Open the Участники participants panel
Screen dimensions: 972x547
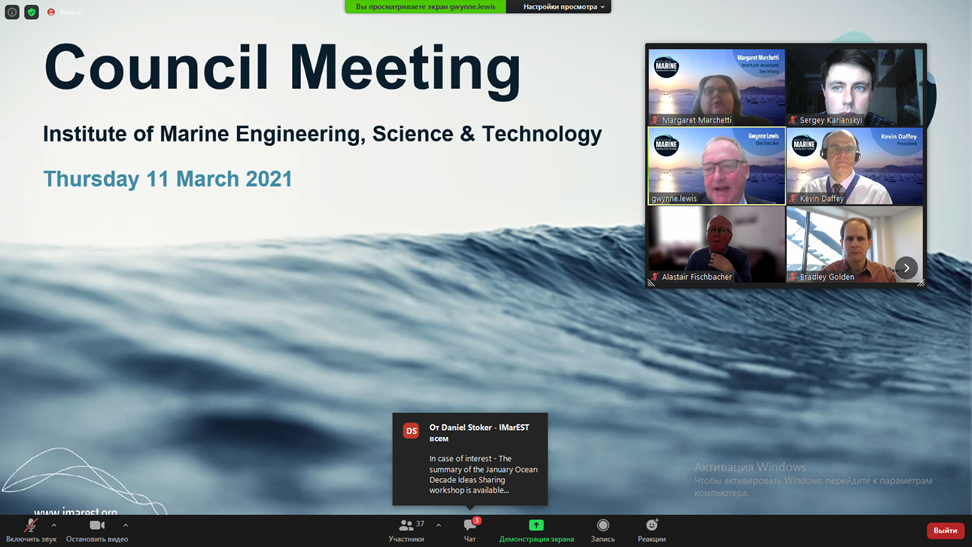click(407, 531)
